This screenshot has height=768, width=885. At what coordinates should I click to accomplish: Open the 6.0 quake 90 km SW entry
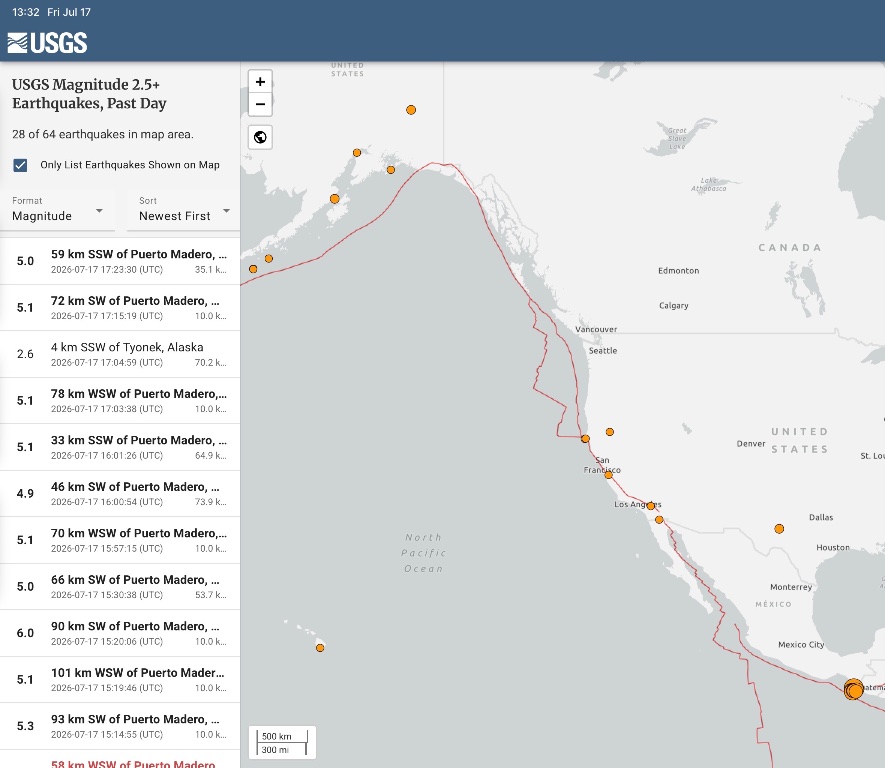click(x=120, y=633)
